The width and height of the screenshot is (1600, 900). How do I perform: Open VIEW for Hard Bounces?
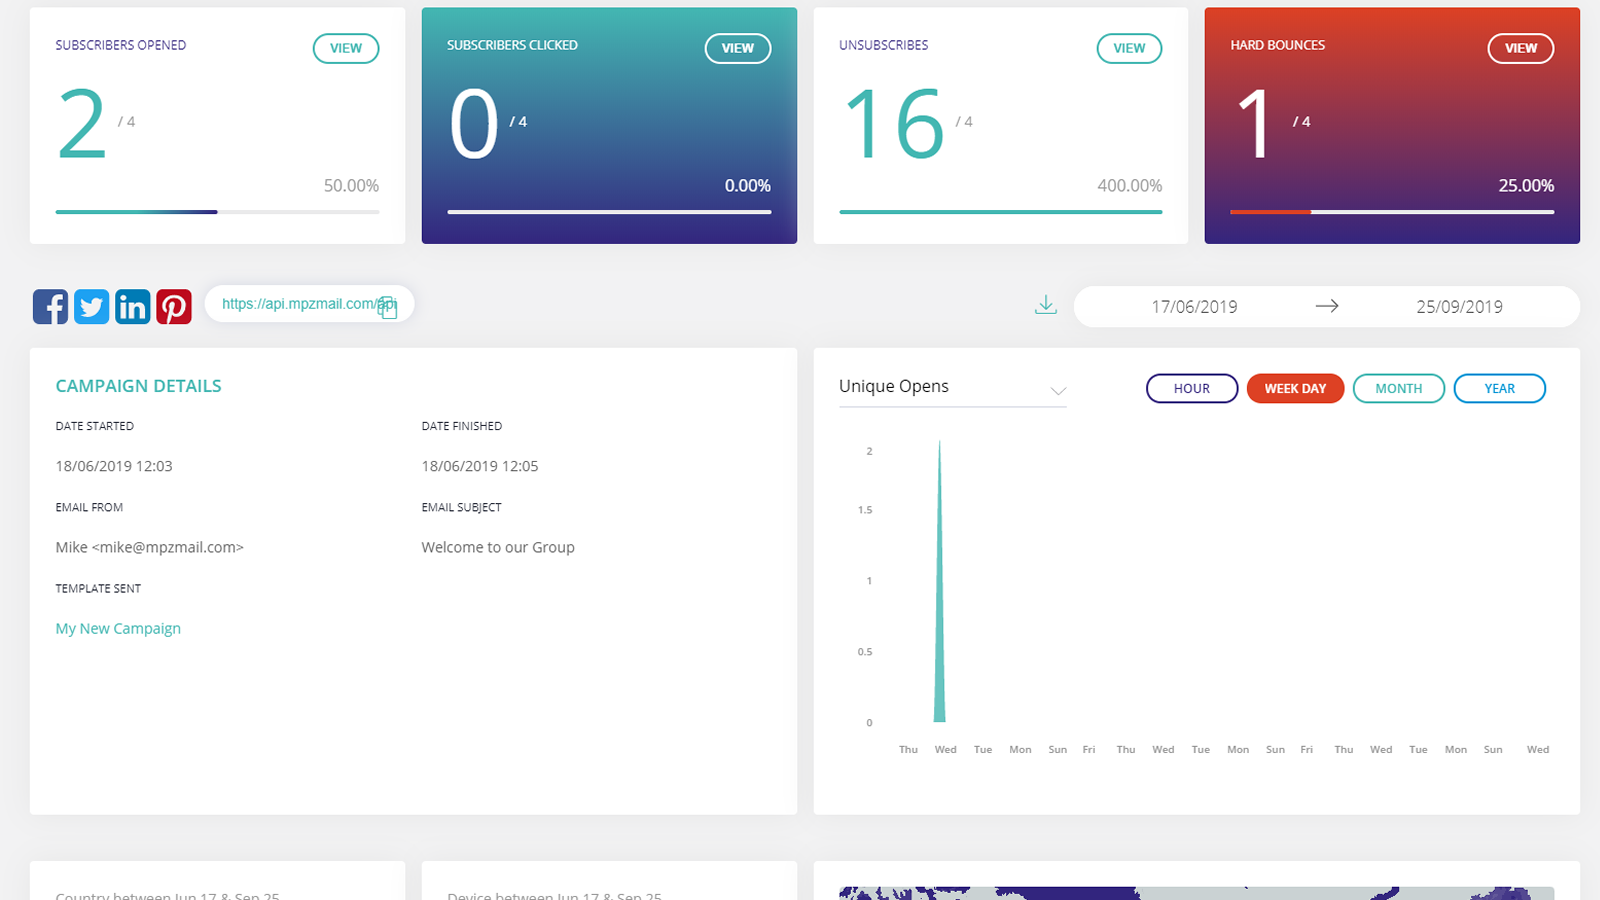click(1520, 48)
